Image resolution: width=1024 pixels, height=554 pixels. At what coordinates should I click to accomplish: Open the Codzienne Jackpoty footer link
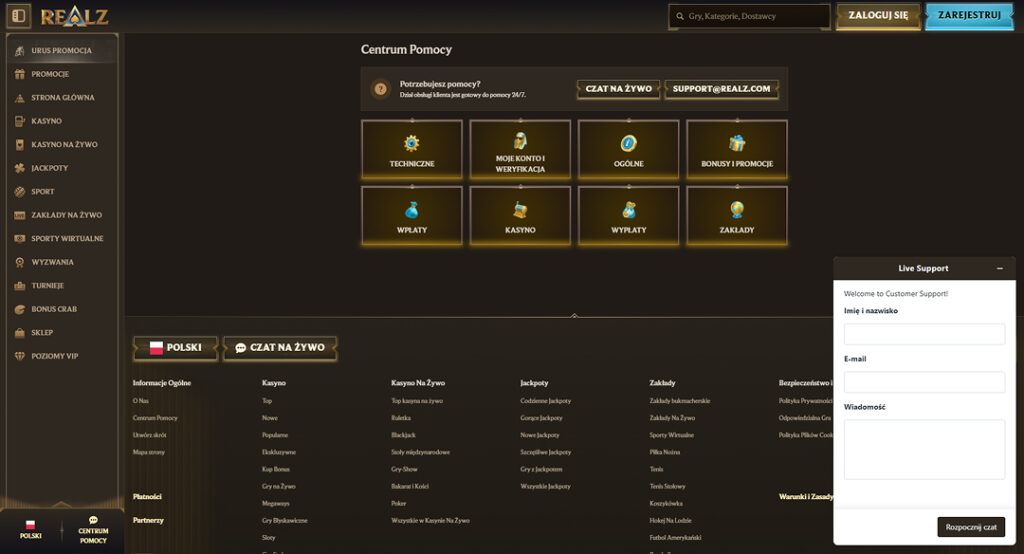(545, 400)
